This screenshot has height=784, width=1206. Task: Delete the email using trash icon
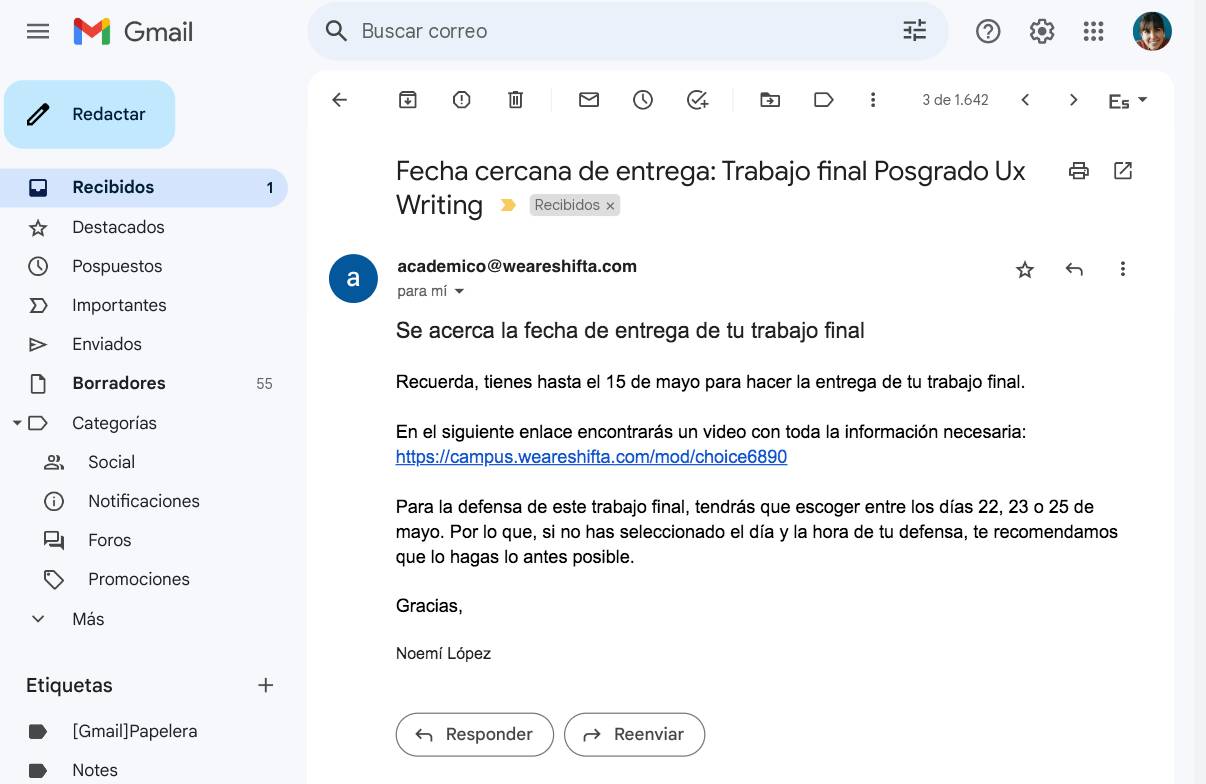[x=515, y=99]
